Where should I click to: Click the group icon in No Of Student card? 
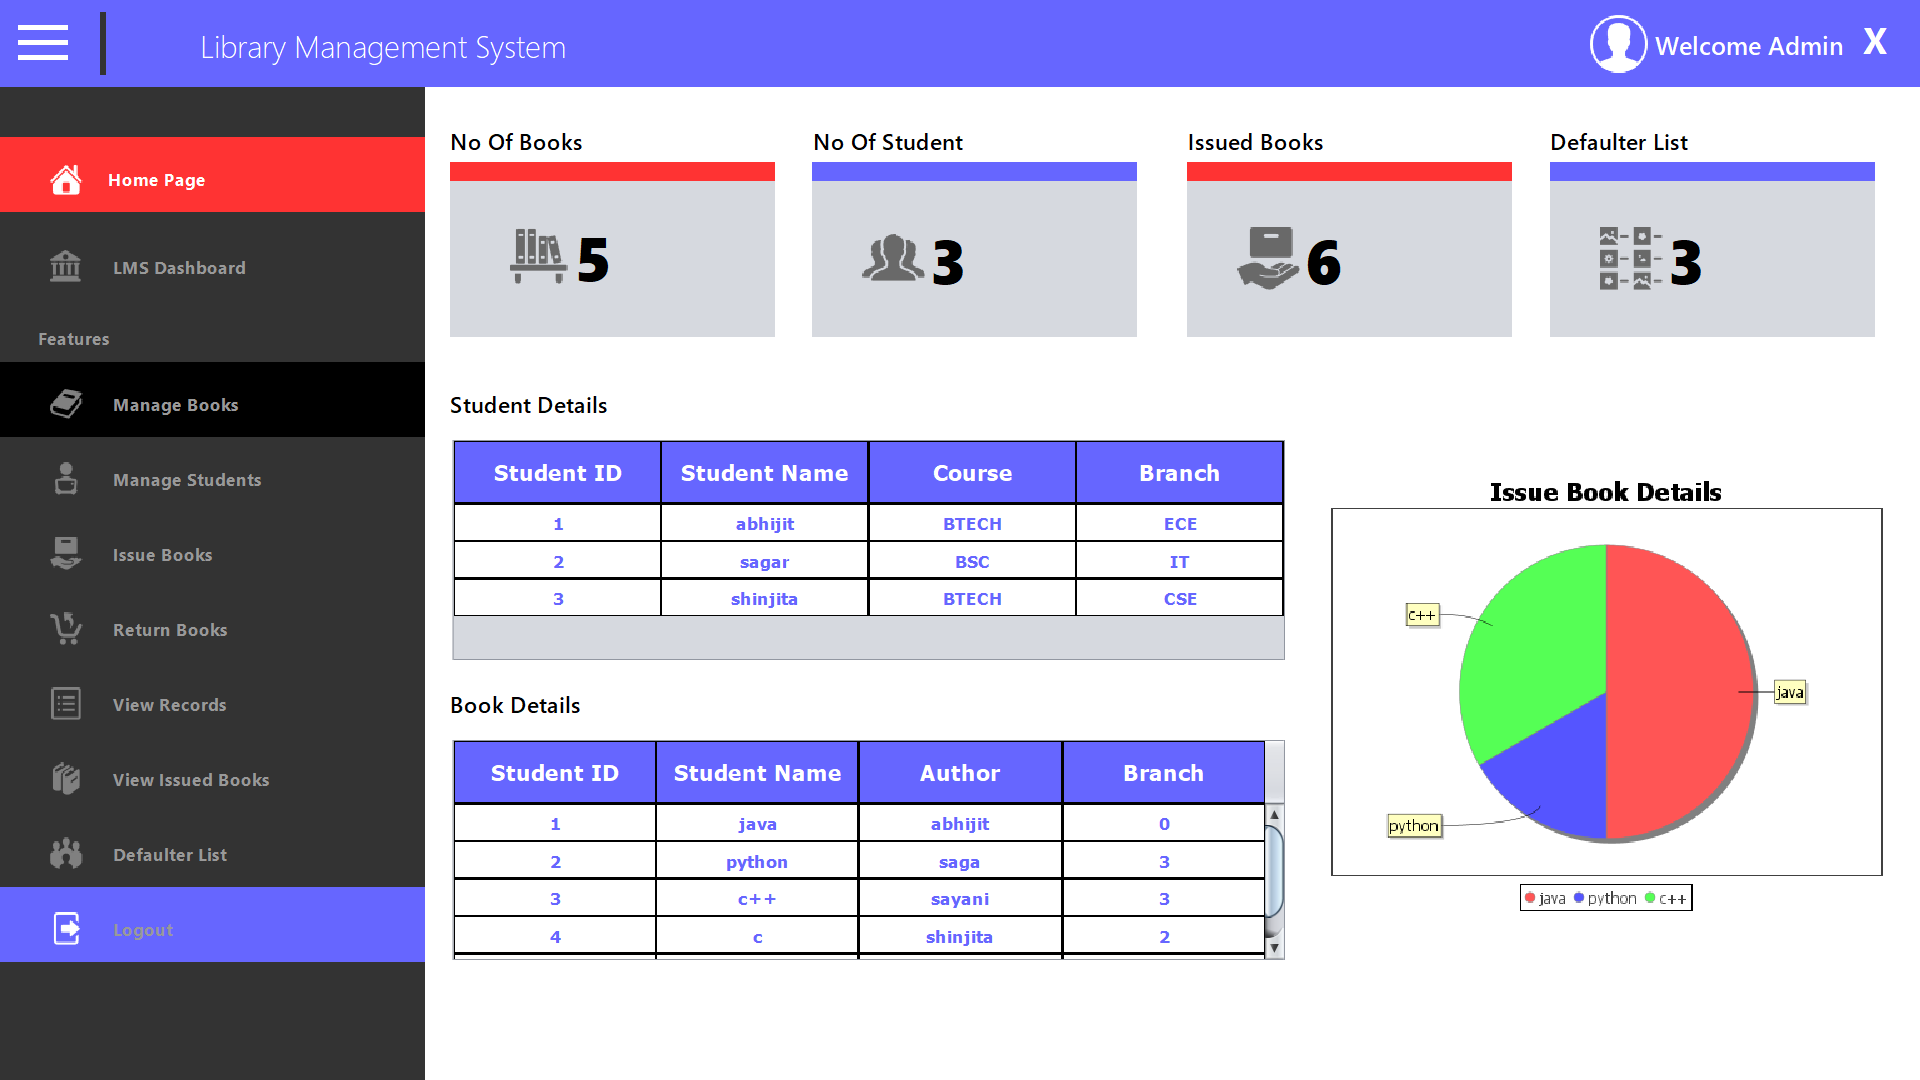[x=893, y=258]
